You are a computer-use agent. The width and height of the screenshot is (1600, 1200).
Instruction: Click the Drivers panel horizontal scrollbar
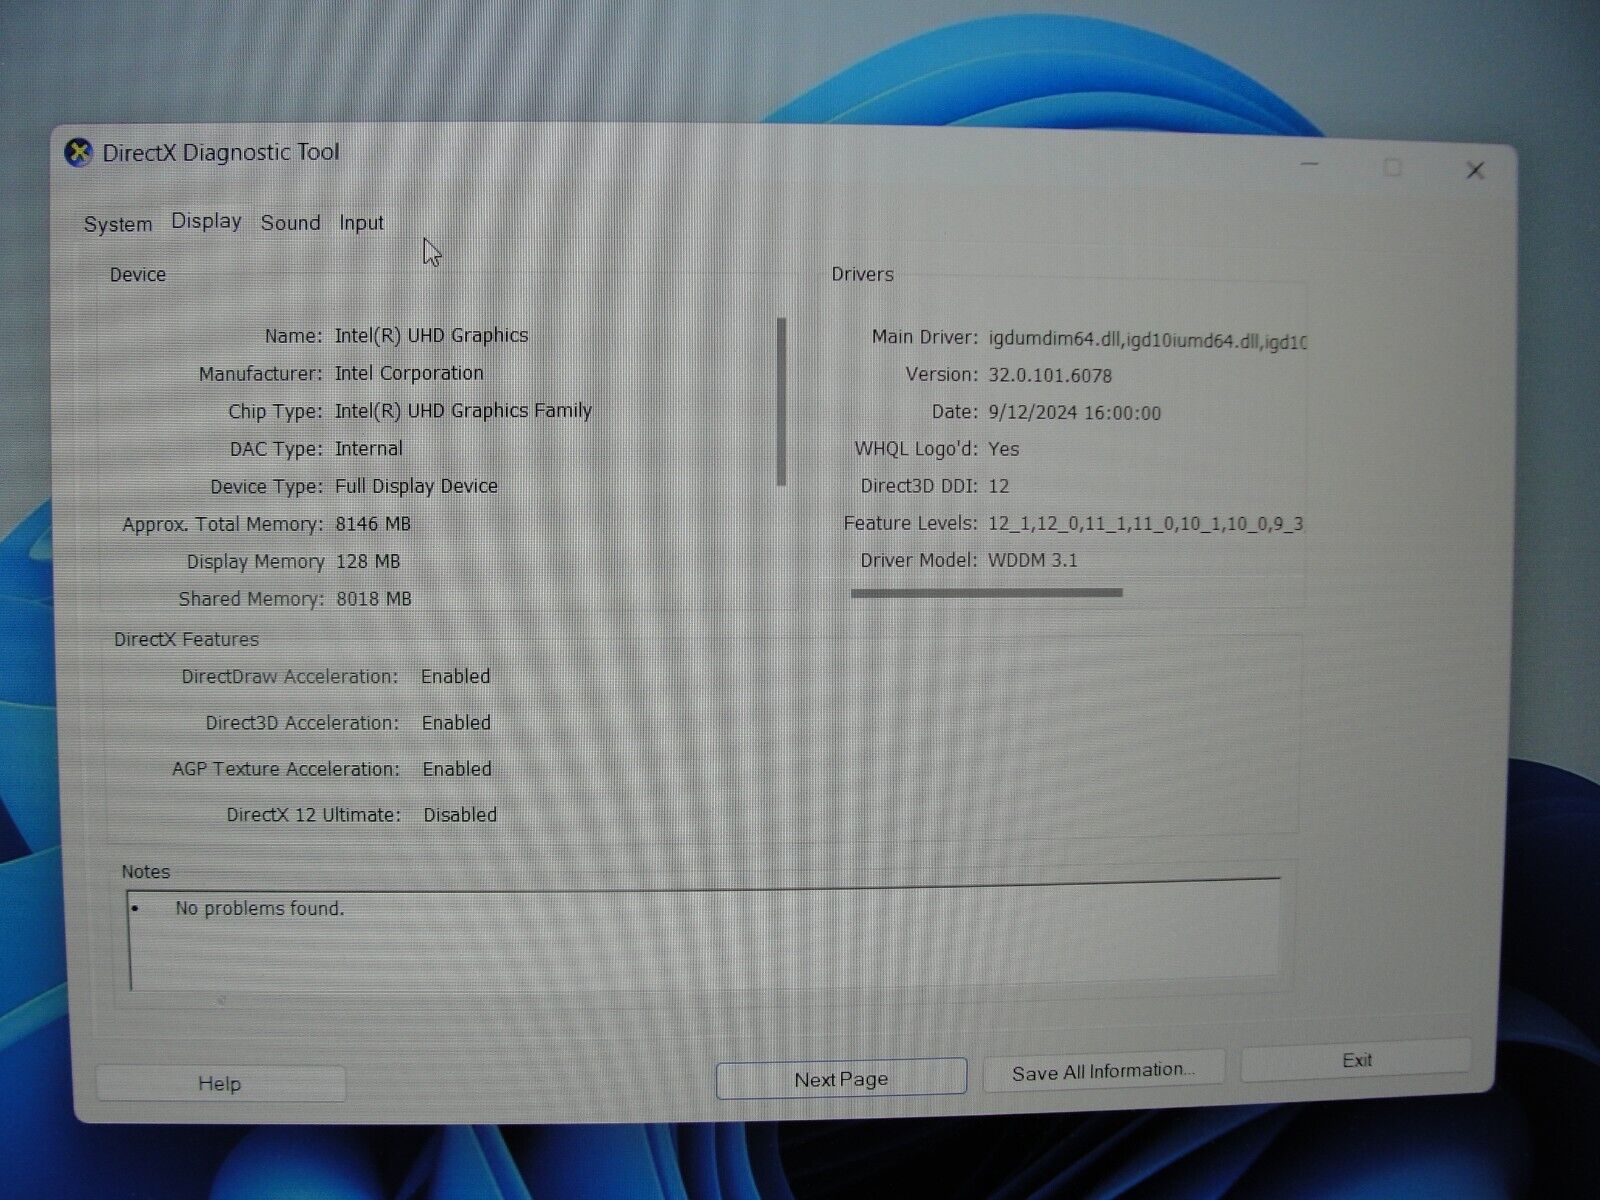[987, 593]
